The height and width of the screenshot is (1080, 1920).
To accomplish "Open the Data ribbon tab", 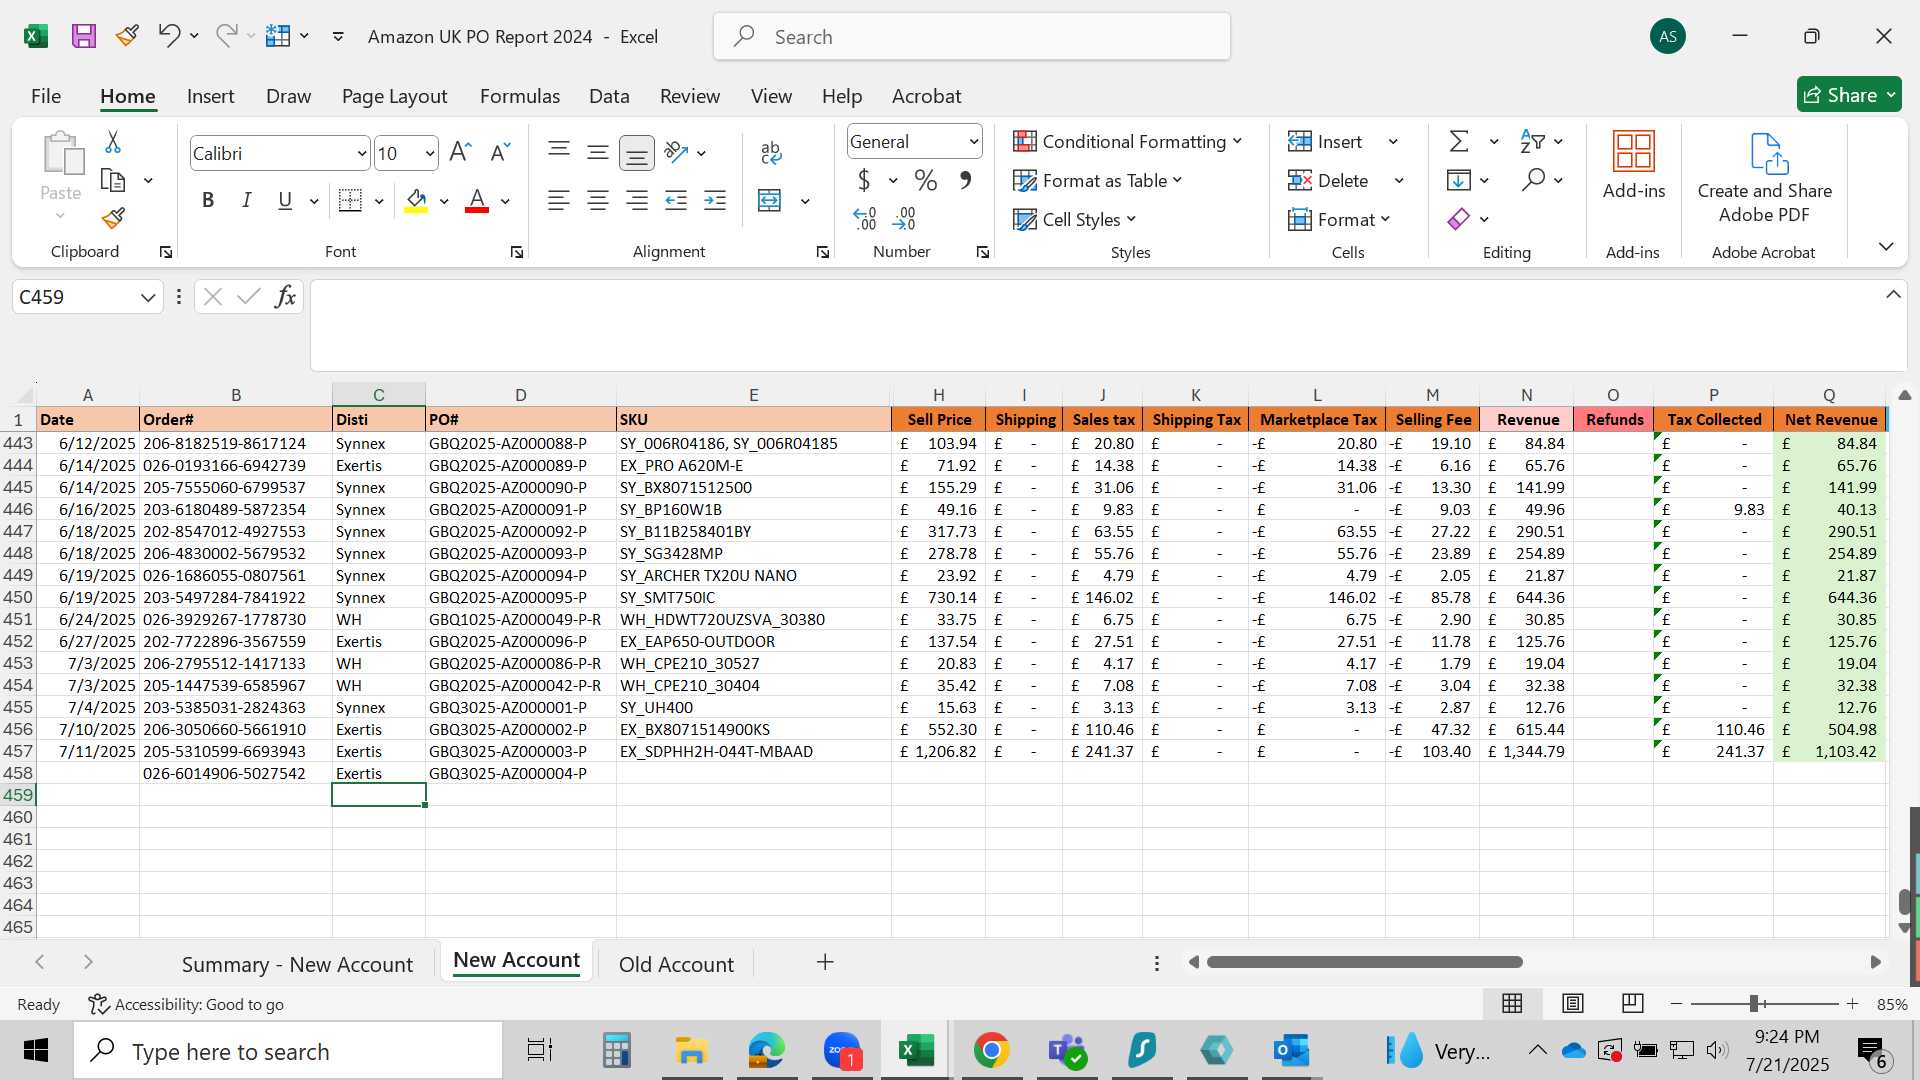I will (609, 96).
